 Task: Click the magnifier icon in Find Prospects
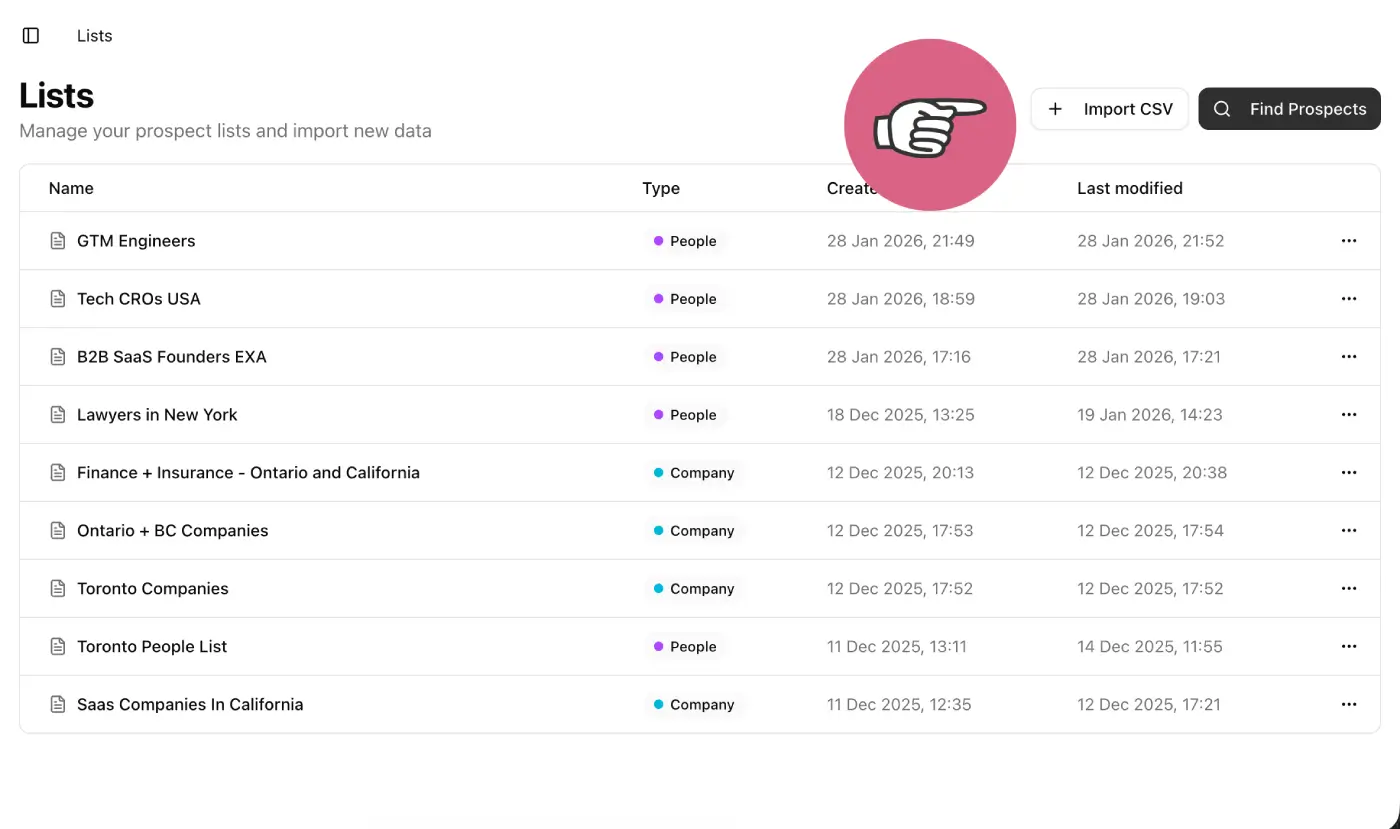coord(1222,109)
